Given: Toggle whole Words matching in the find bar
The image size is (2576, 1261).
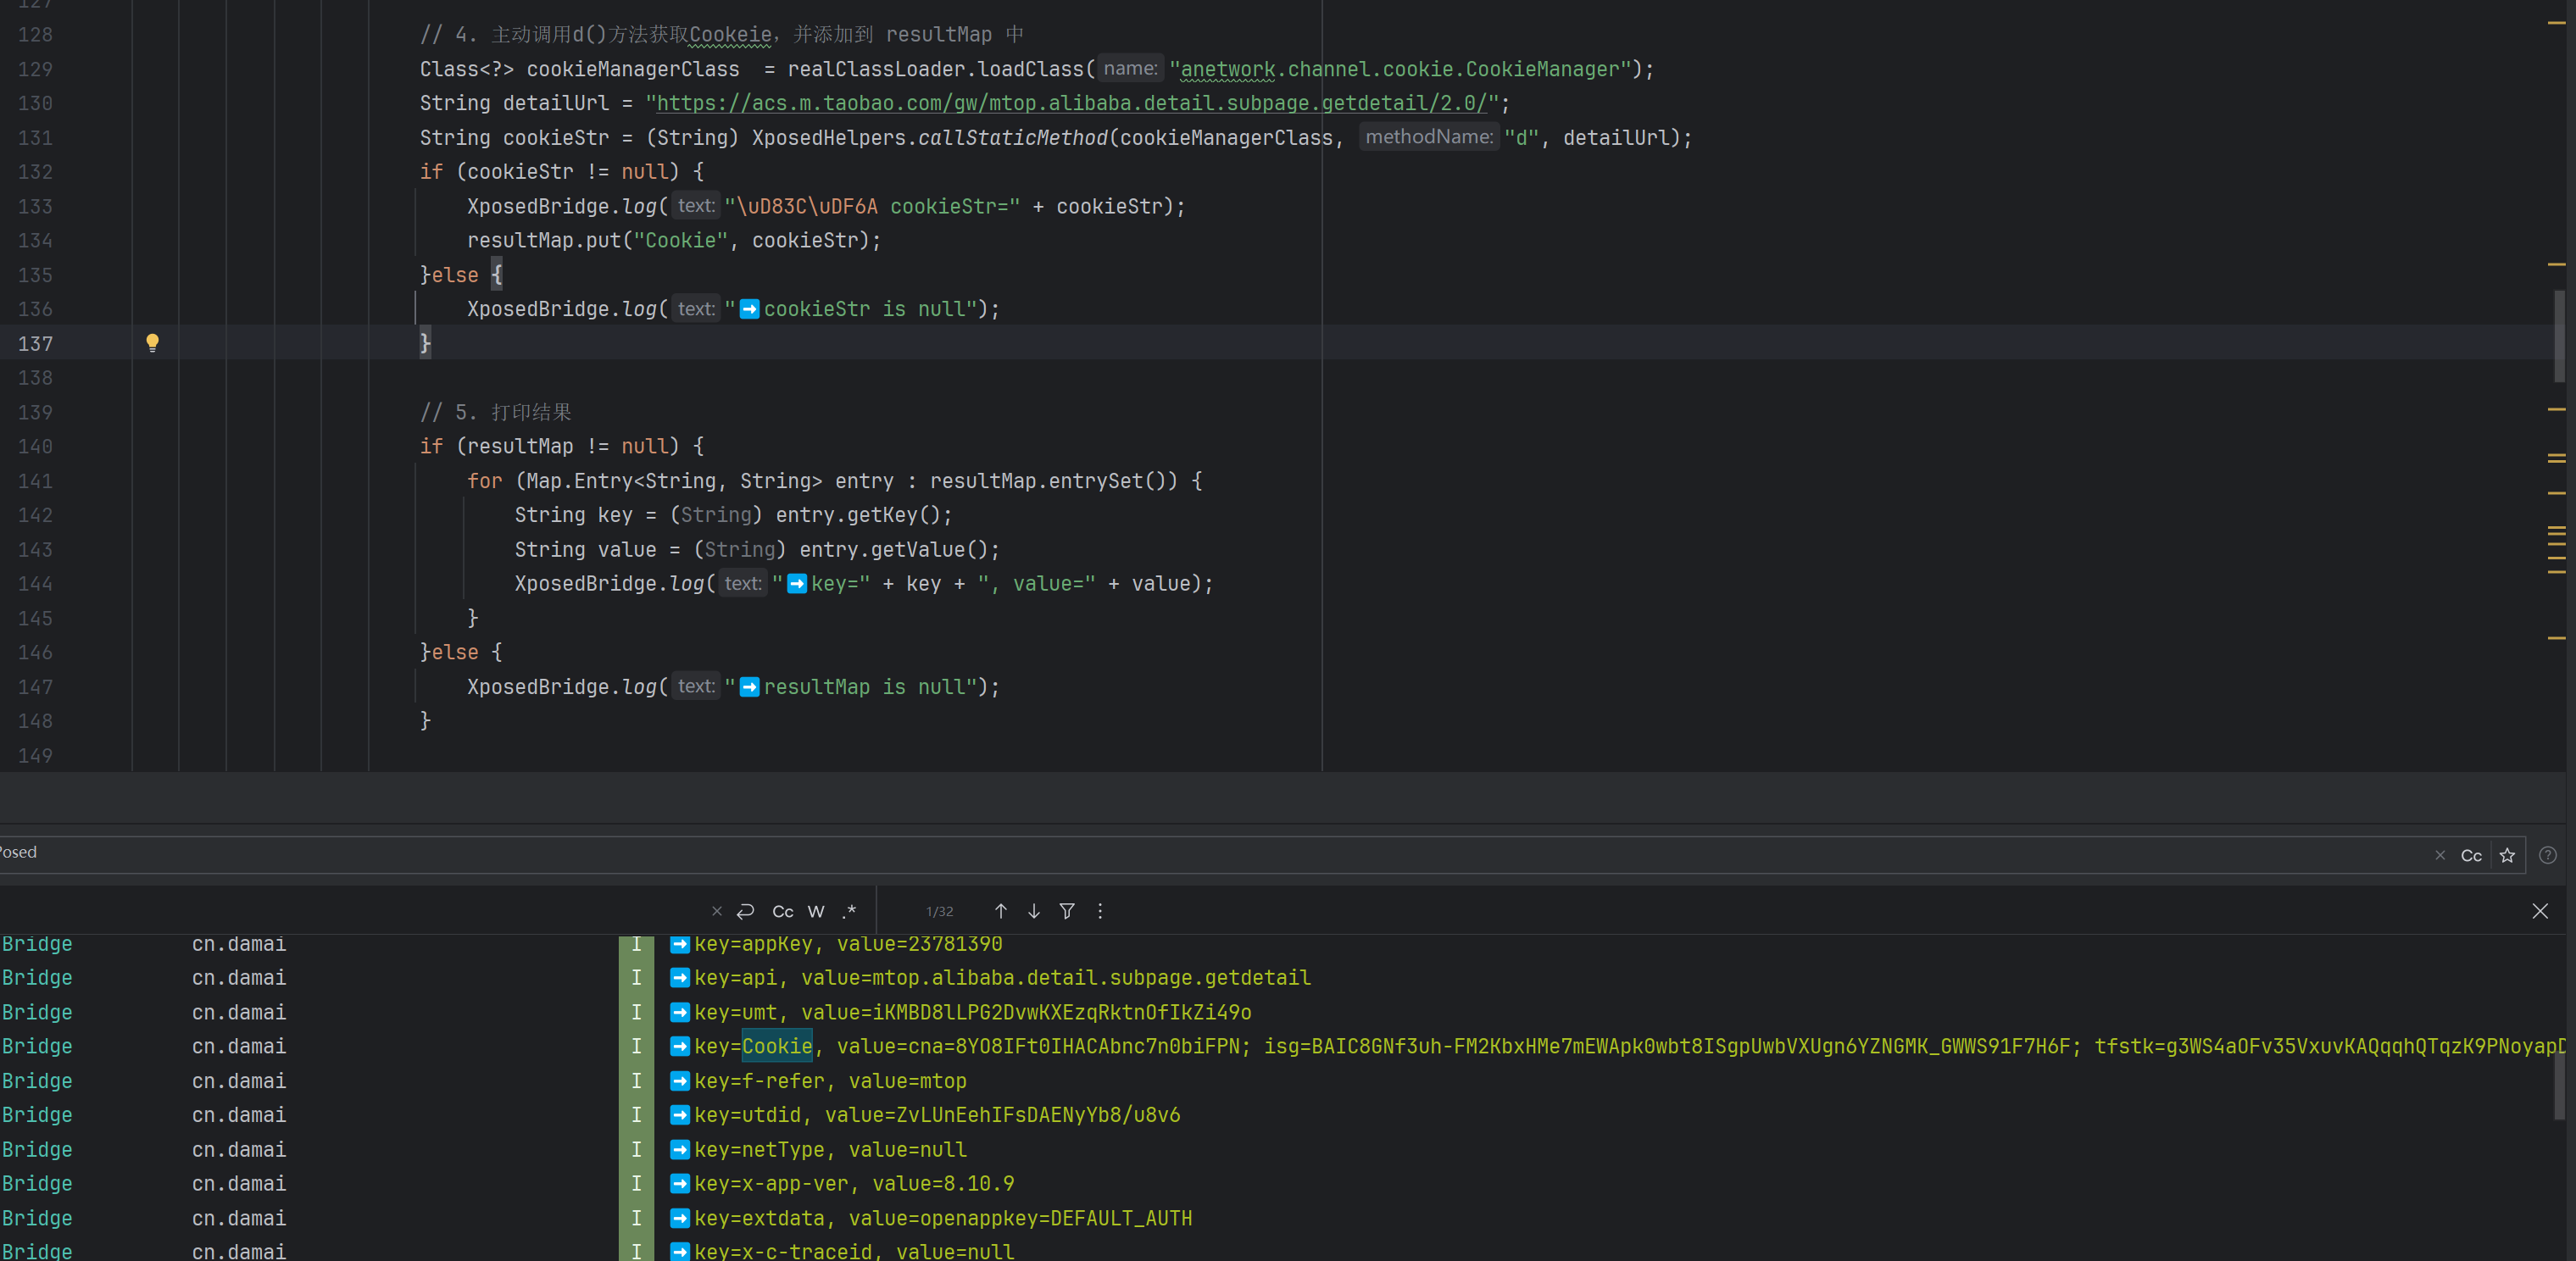Looking at the screenshot, I should tap(816, 911).
